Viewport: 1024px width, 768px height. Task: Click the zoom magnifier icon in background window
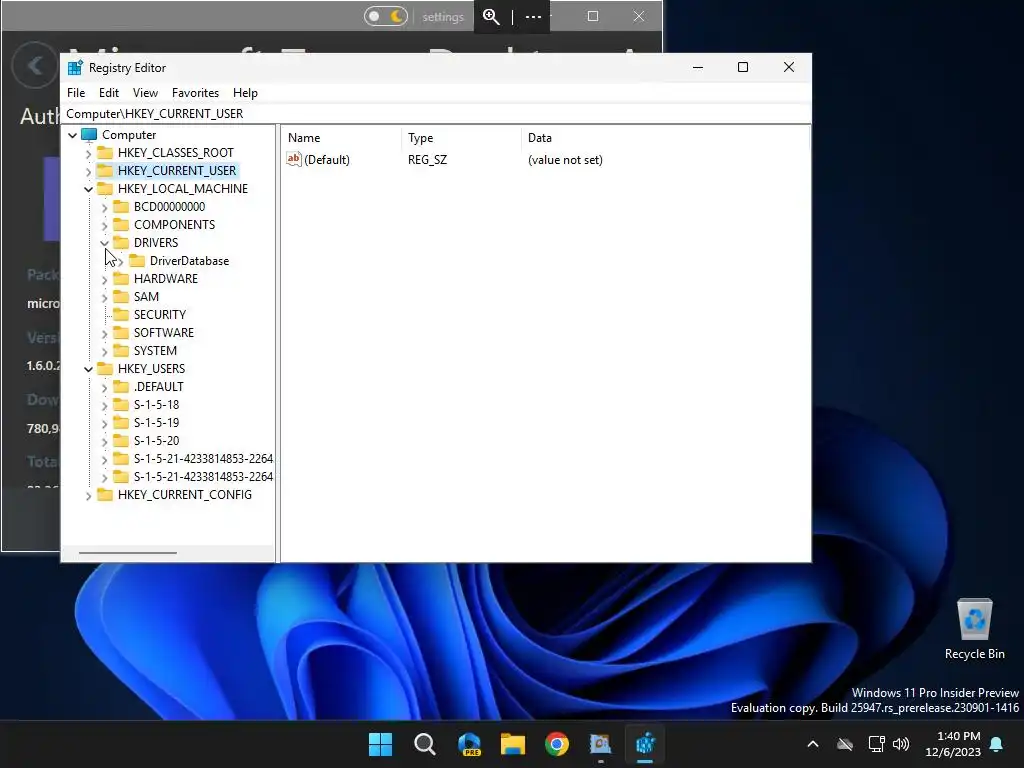(491, 17)
